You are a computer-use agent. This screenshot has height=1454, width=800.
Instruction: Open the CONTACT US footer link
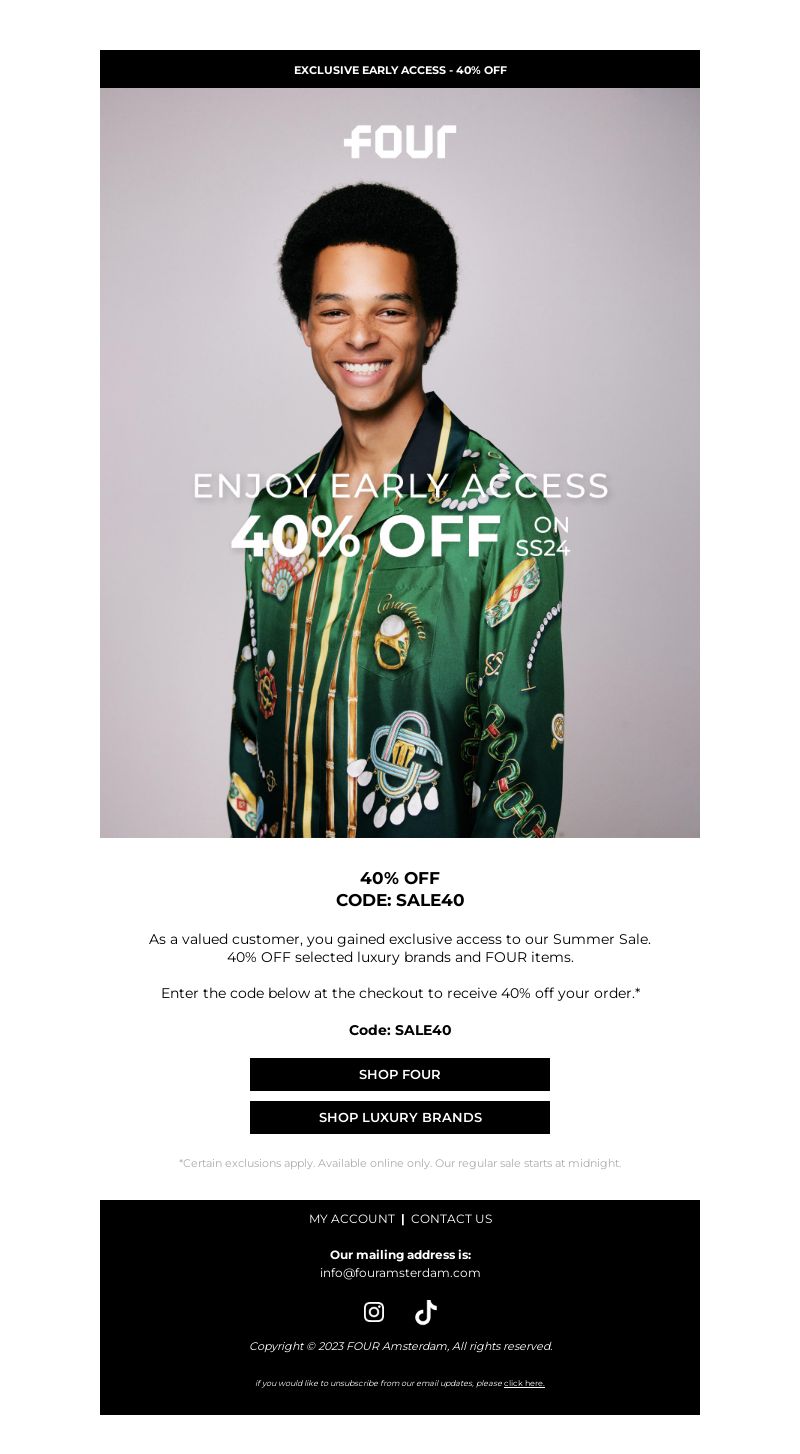[451, 1218]
